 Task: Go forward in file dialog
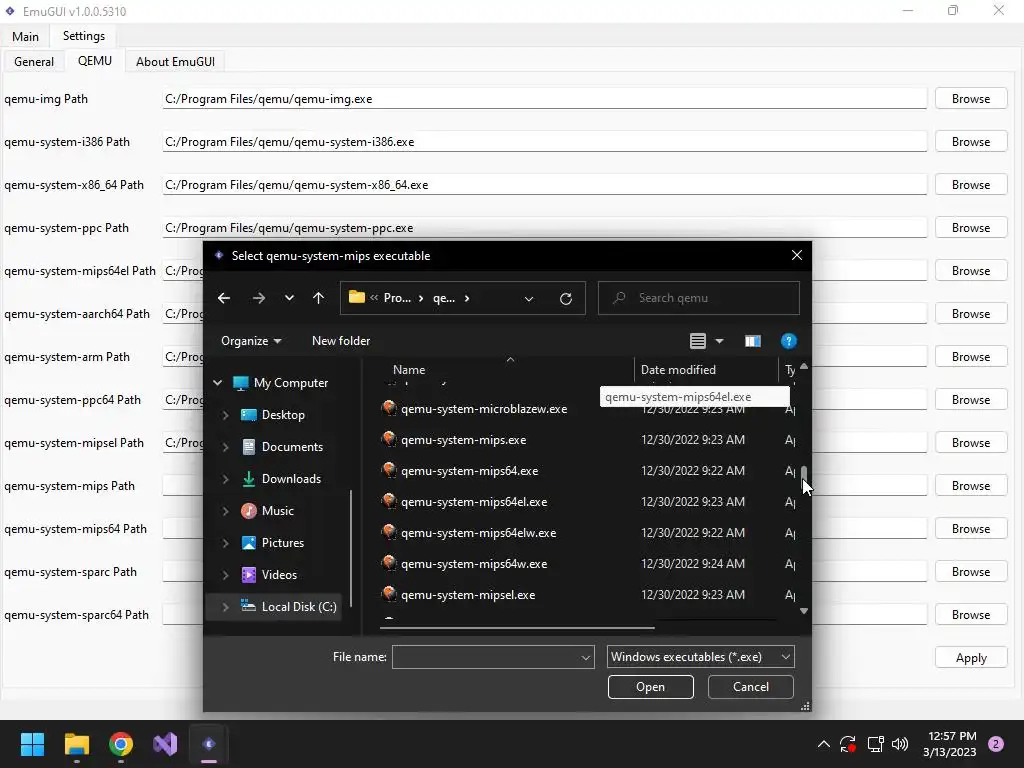(x=259, y=298)
